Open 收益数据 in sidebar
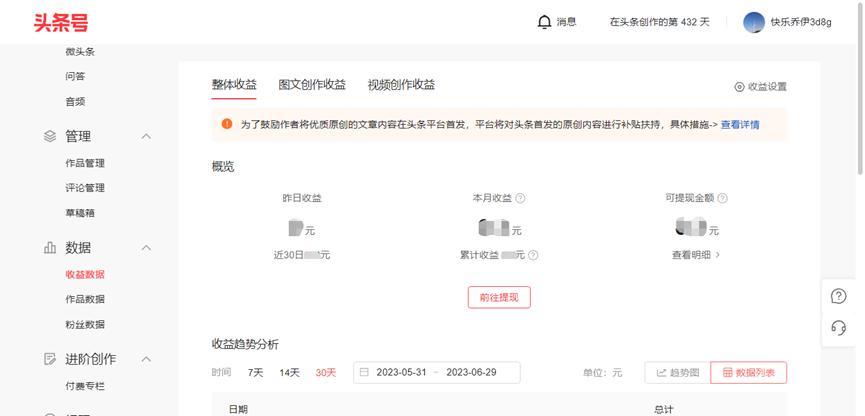The width and height of the screenshot is (865, 416). pyautogui.click(x=85, y=274)
